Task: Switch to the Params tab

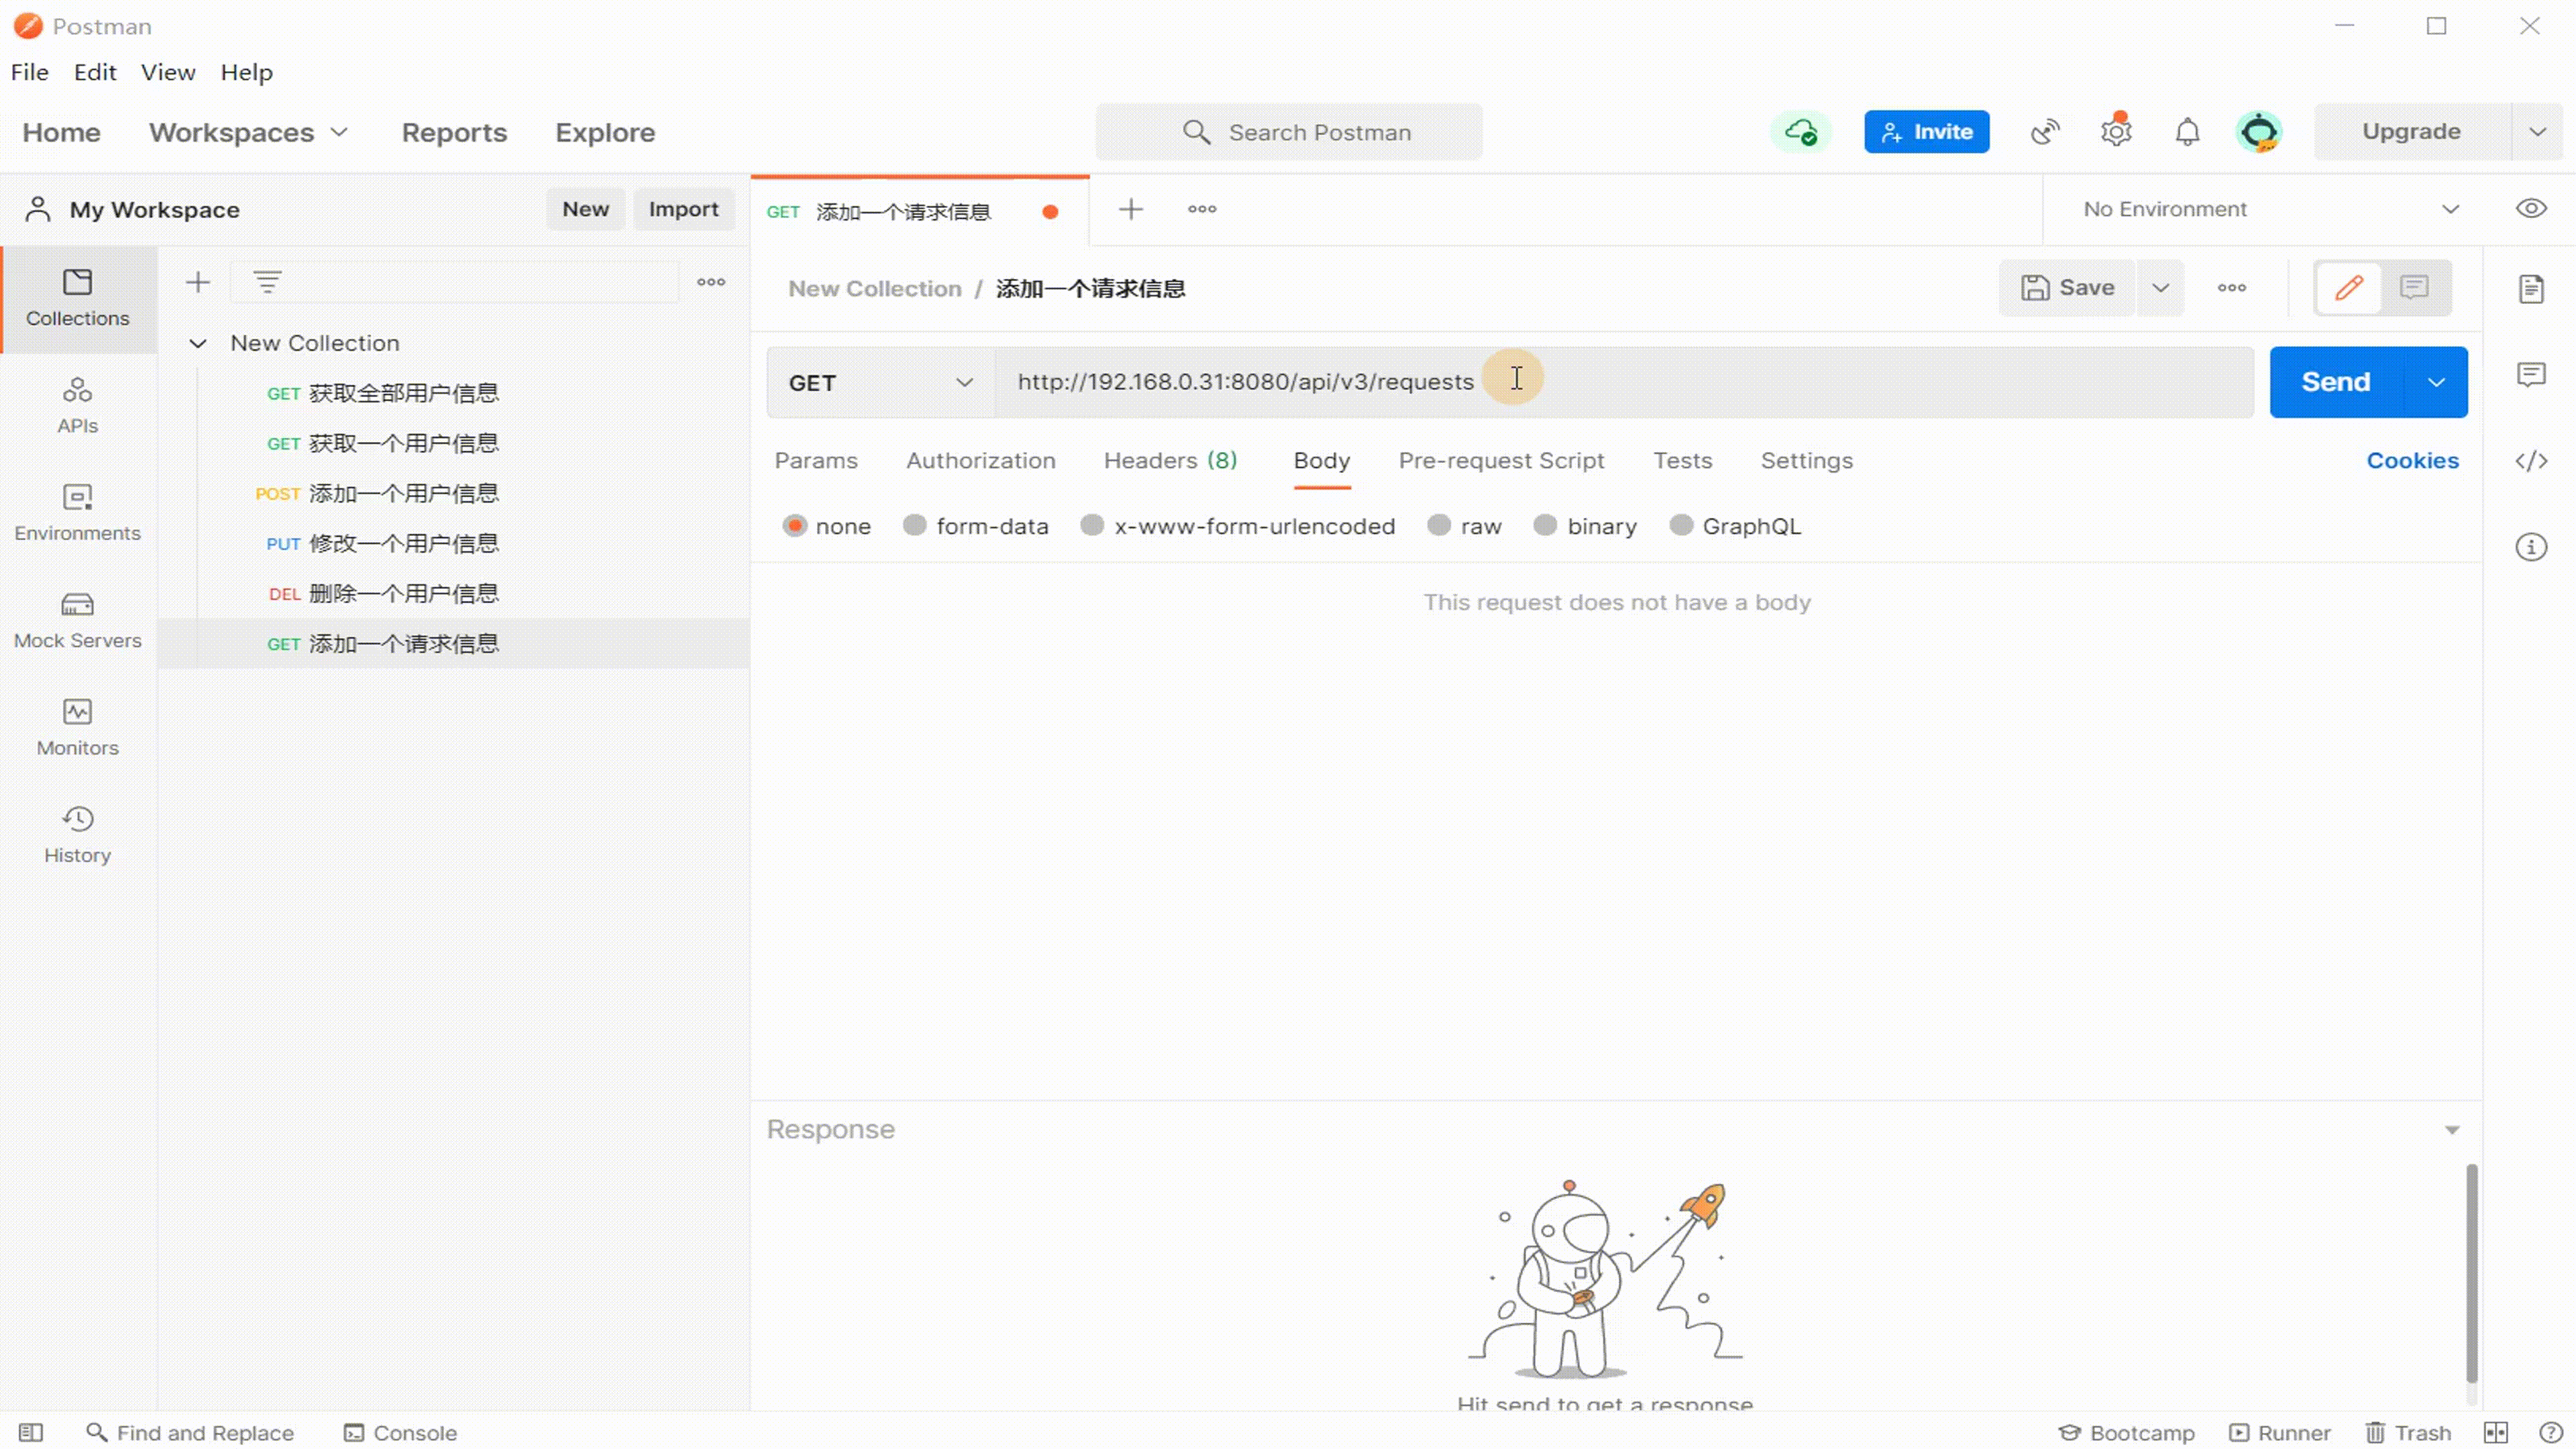Action: [816, 461]
